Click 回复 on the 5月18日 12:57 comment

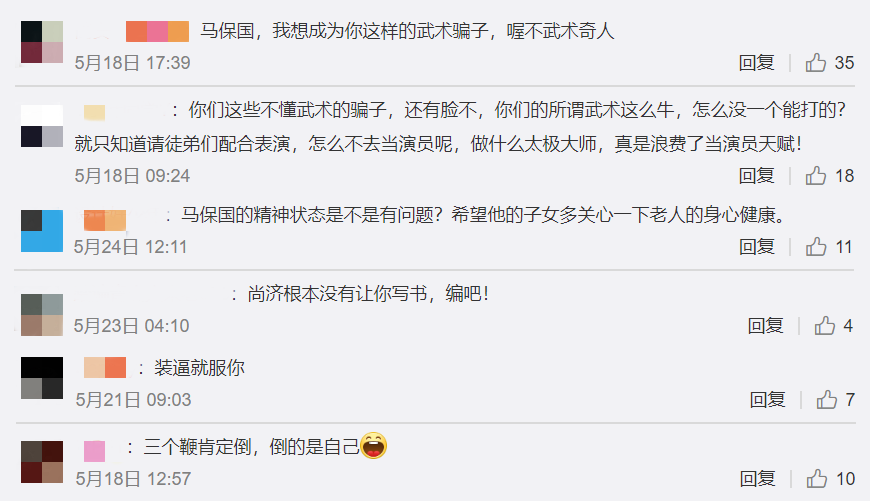757,478
